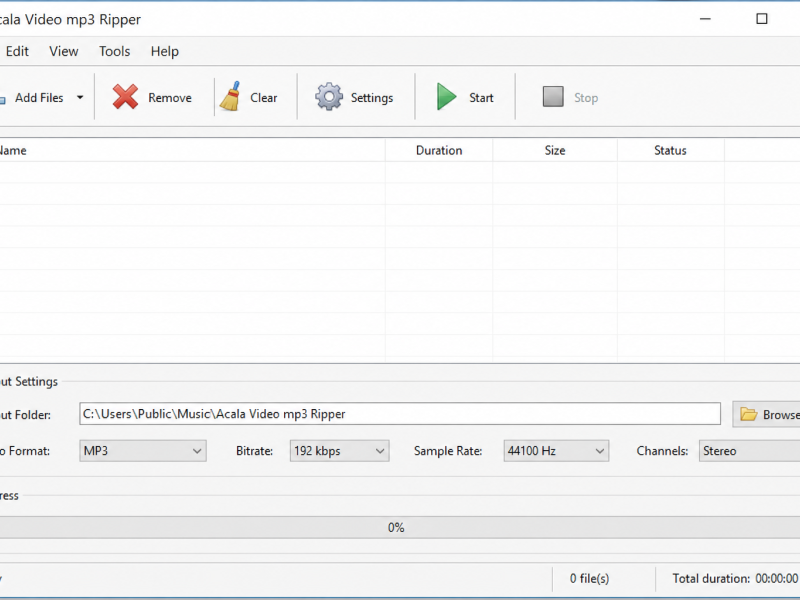Click the 'Total duration' status text
The image size is (800, 600).
tap(735, 579)
